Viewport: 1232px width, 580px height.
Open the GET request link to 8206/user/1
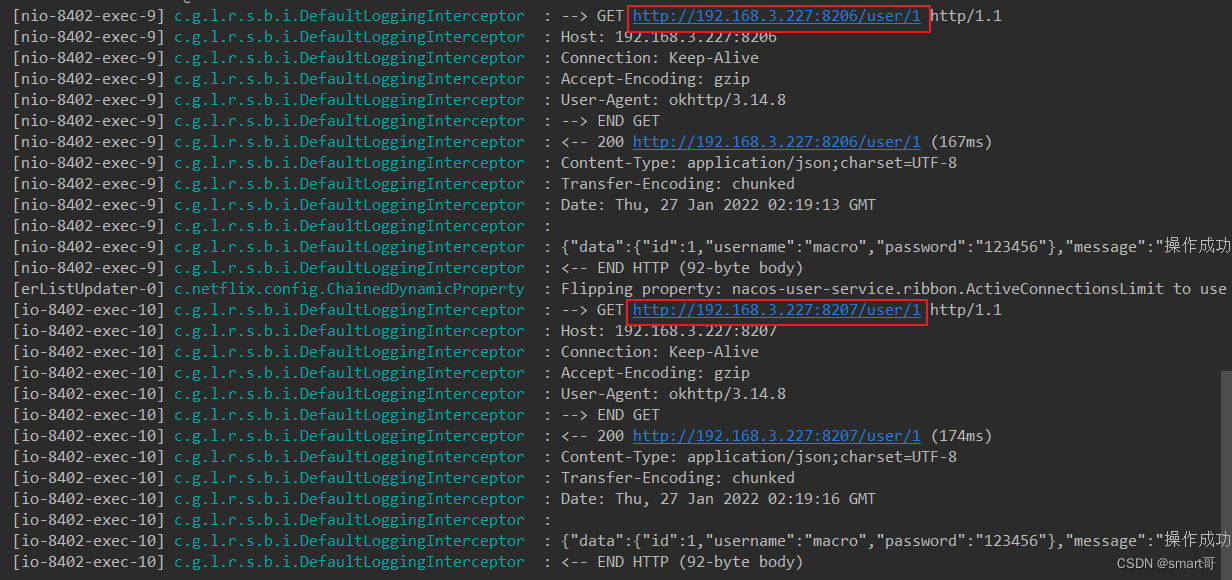pos(776,16)
